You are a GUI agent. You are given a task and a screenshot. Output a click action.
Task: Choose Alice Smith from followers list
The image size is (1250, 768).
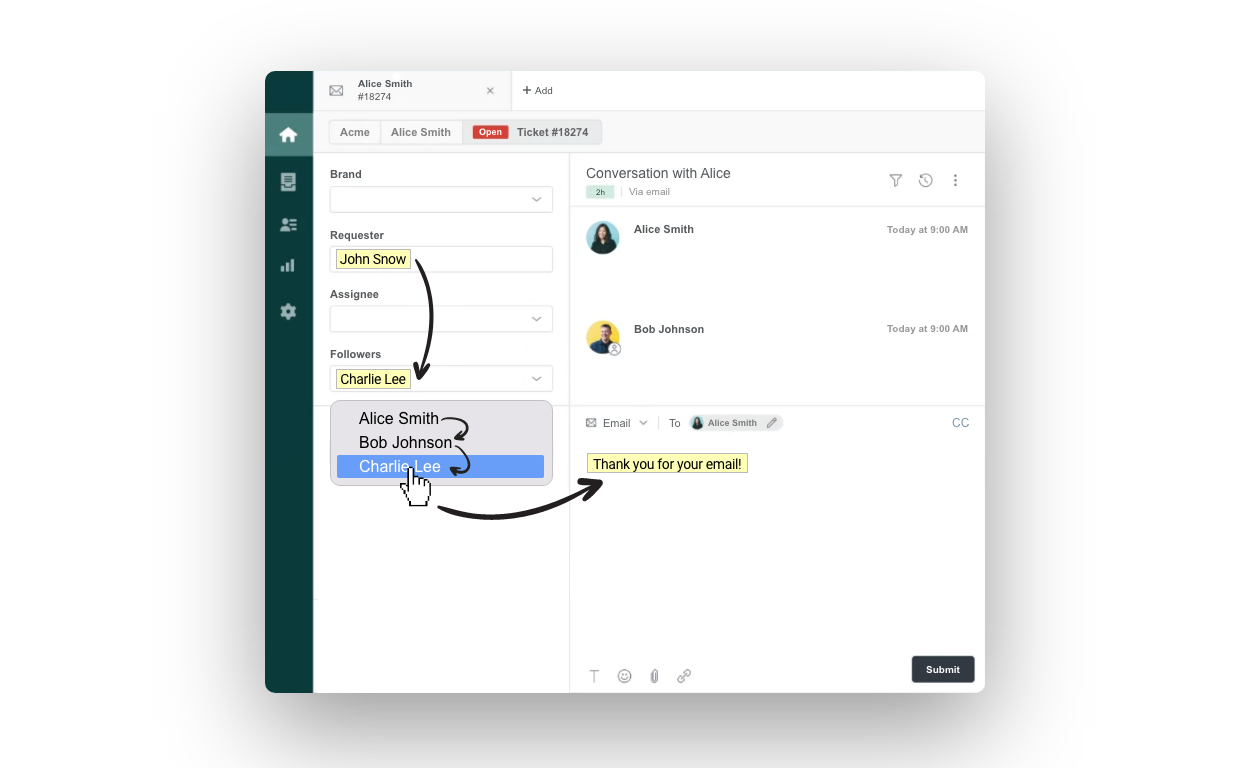tap(440, 419)
